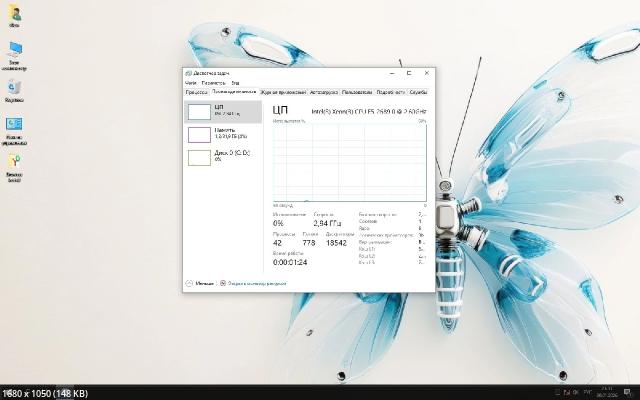Open the Вид menu
The image size is (640, 400).
235,83
